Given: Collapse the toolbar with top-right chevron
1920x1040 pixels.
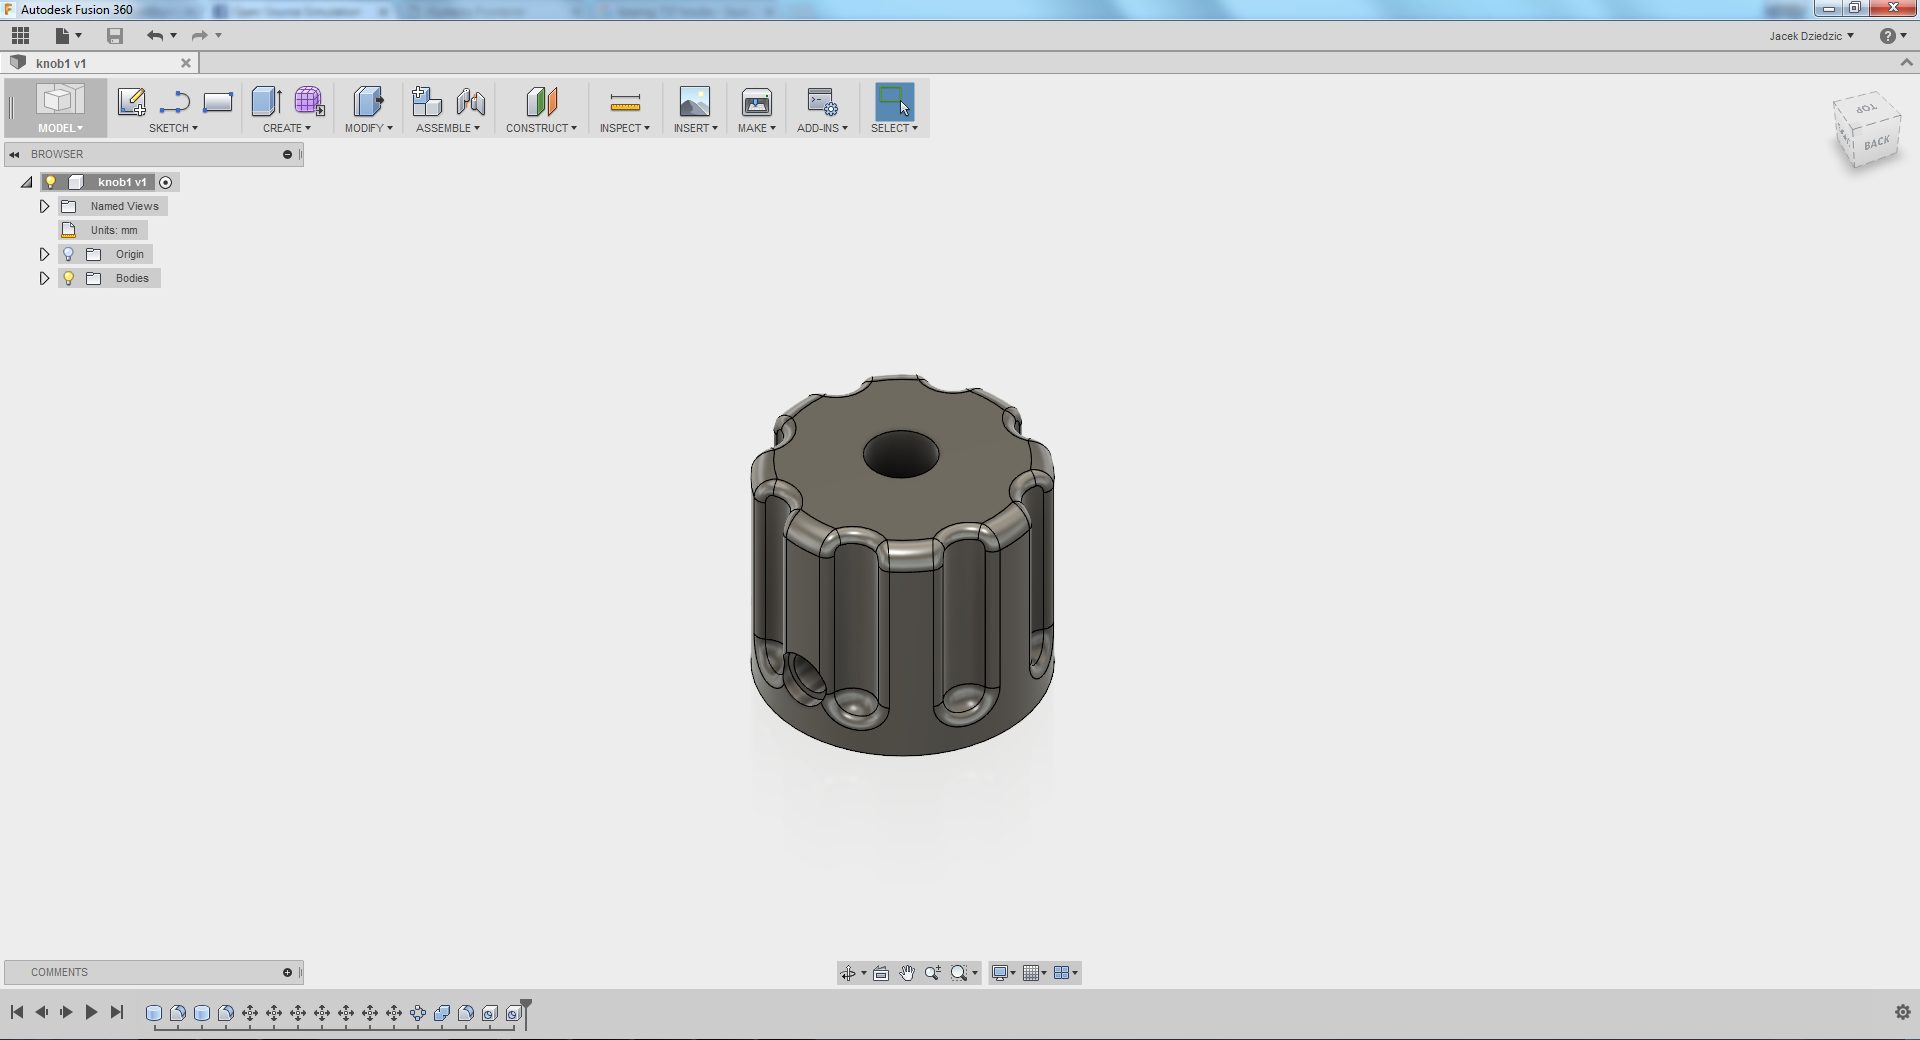Looking at the screenshot, I should click(x=1906, y=62).
